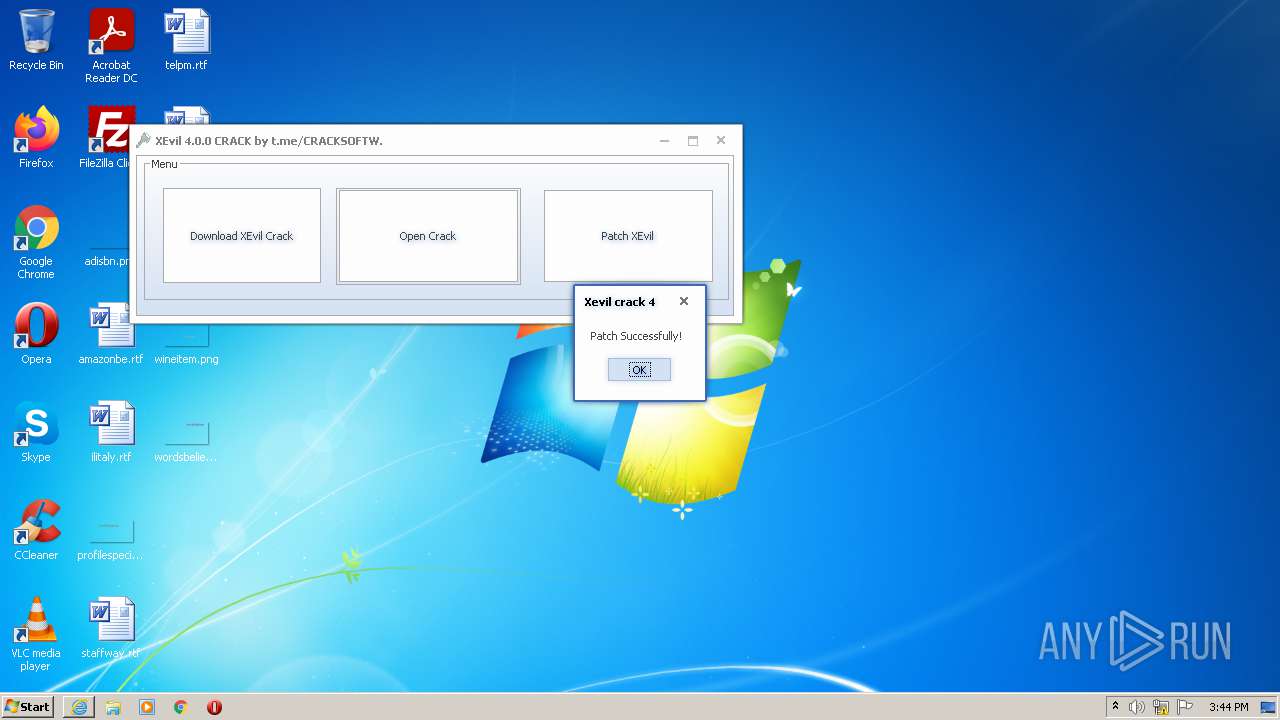Select the llitaly.rtf desktop file
This screenshot has width=1280, height=720.
(111, 432)
